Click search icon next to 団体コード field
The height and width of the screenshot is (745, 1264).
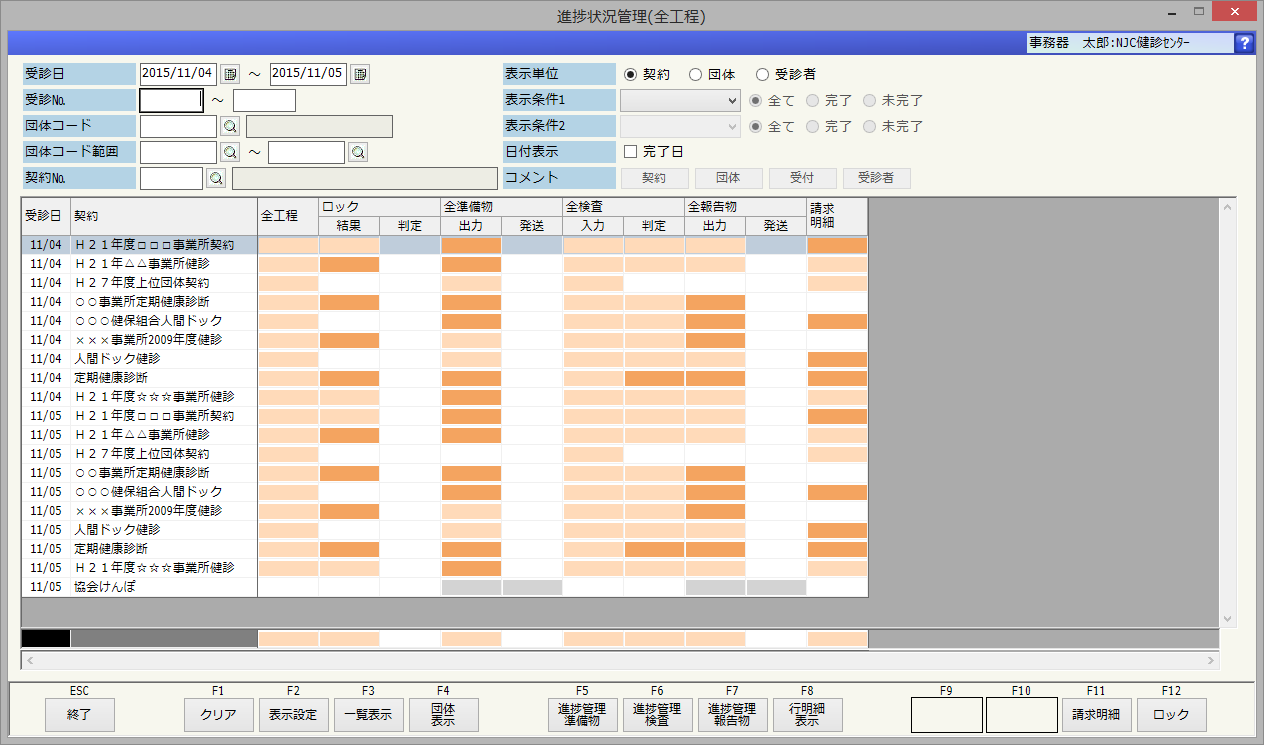click(x=230, y=126)
